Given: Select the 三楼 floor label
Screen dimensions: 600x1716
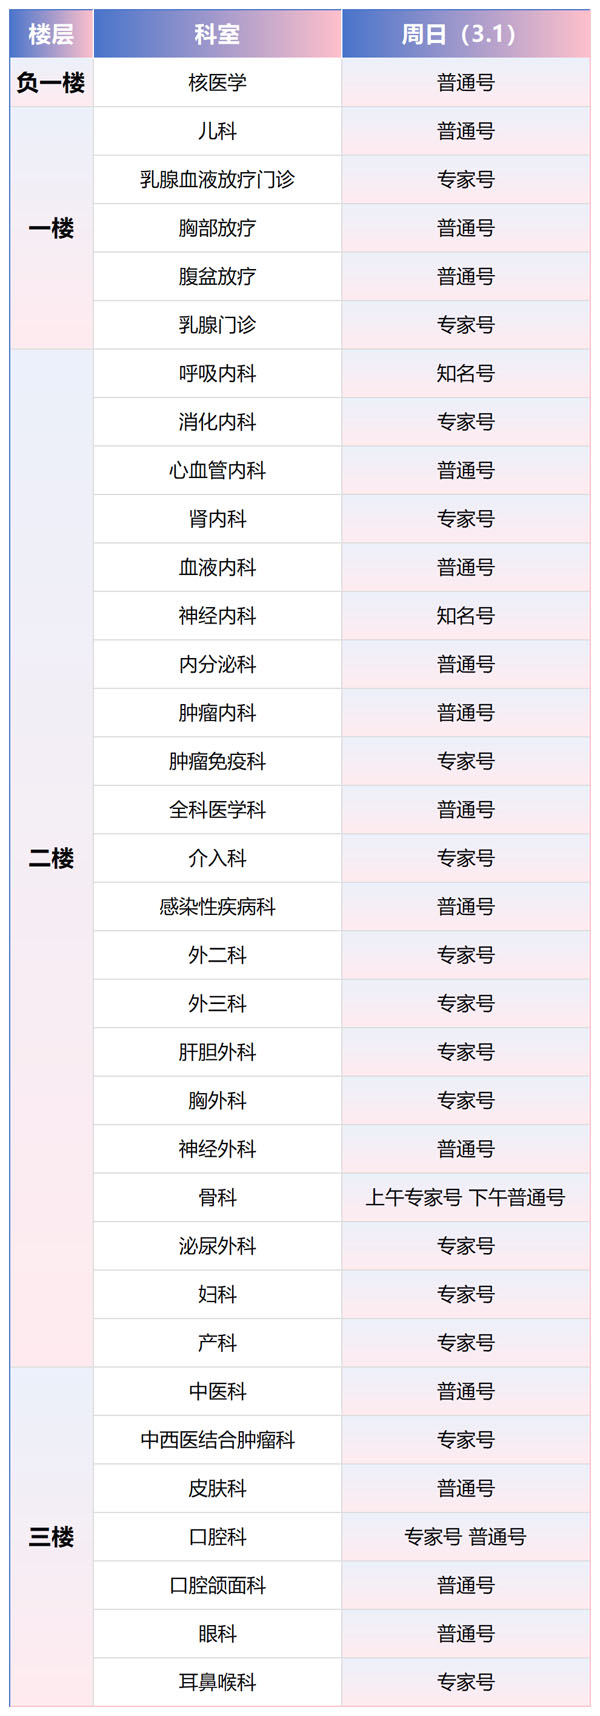Looking at the screenshot, I should (x=51, y=1537).
